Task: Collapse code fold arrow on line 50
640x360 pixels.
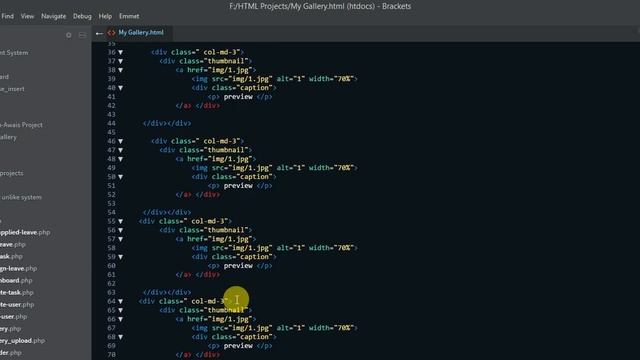Action: click(120, 177)
